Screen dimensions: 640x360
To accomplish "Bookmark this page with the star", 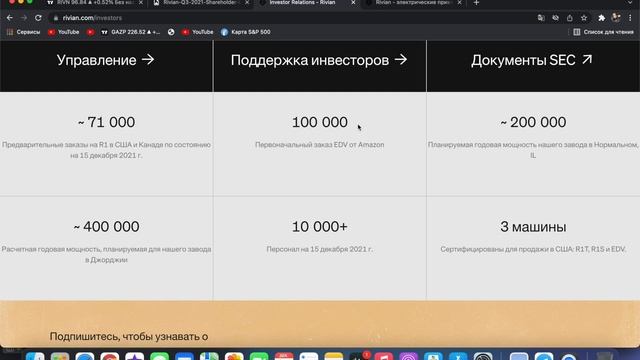I will [584, 18].
